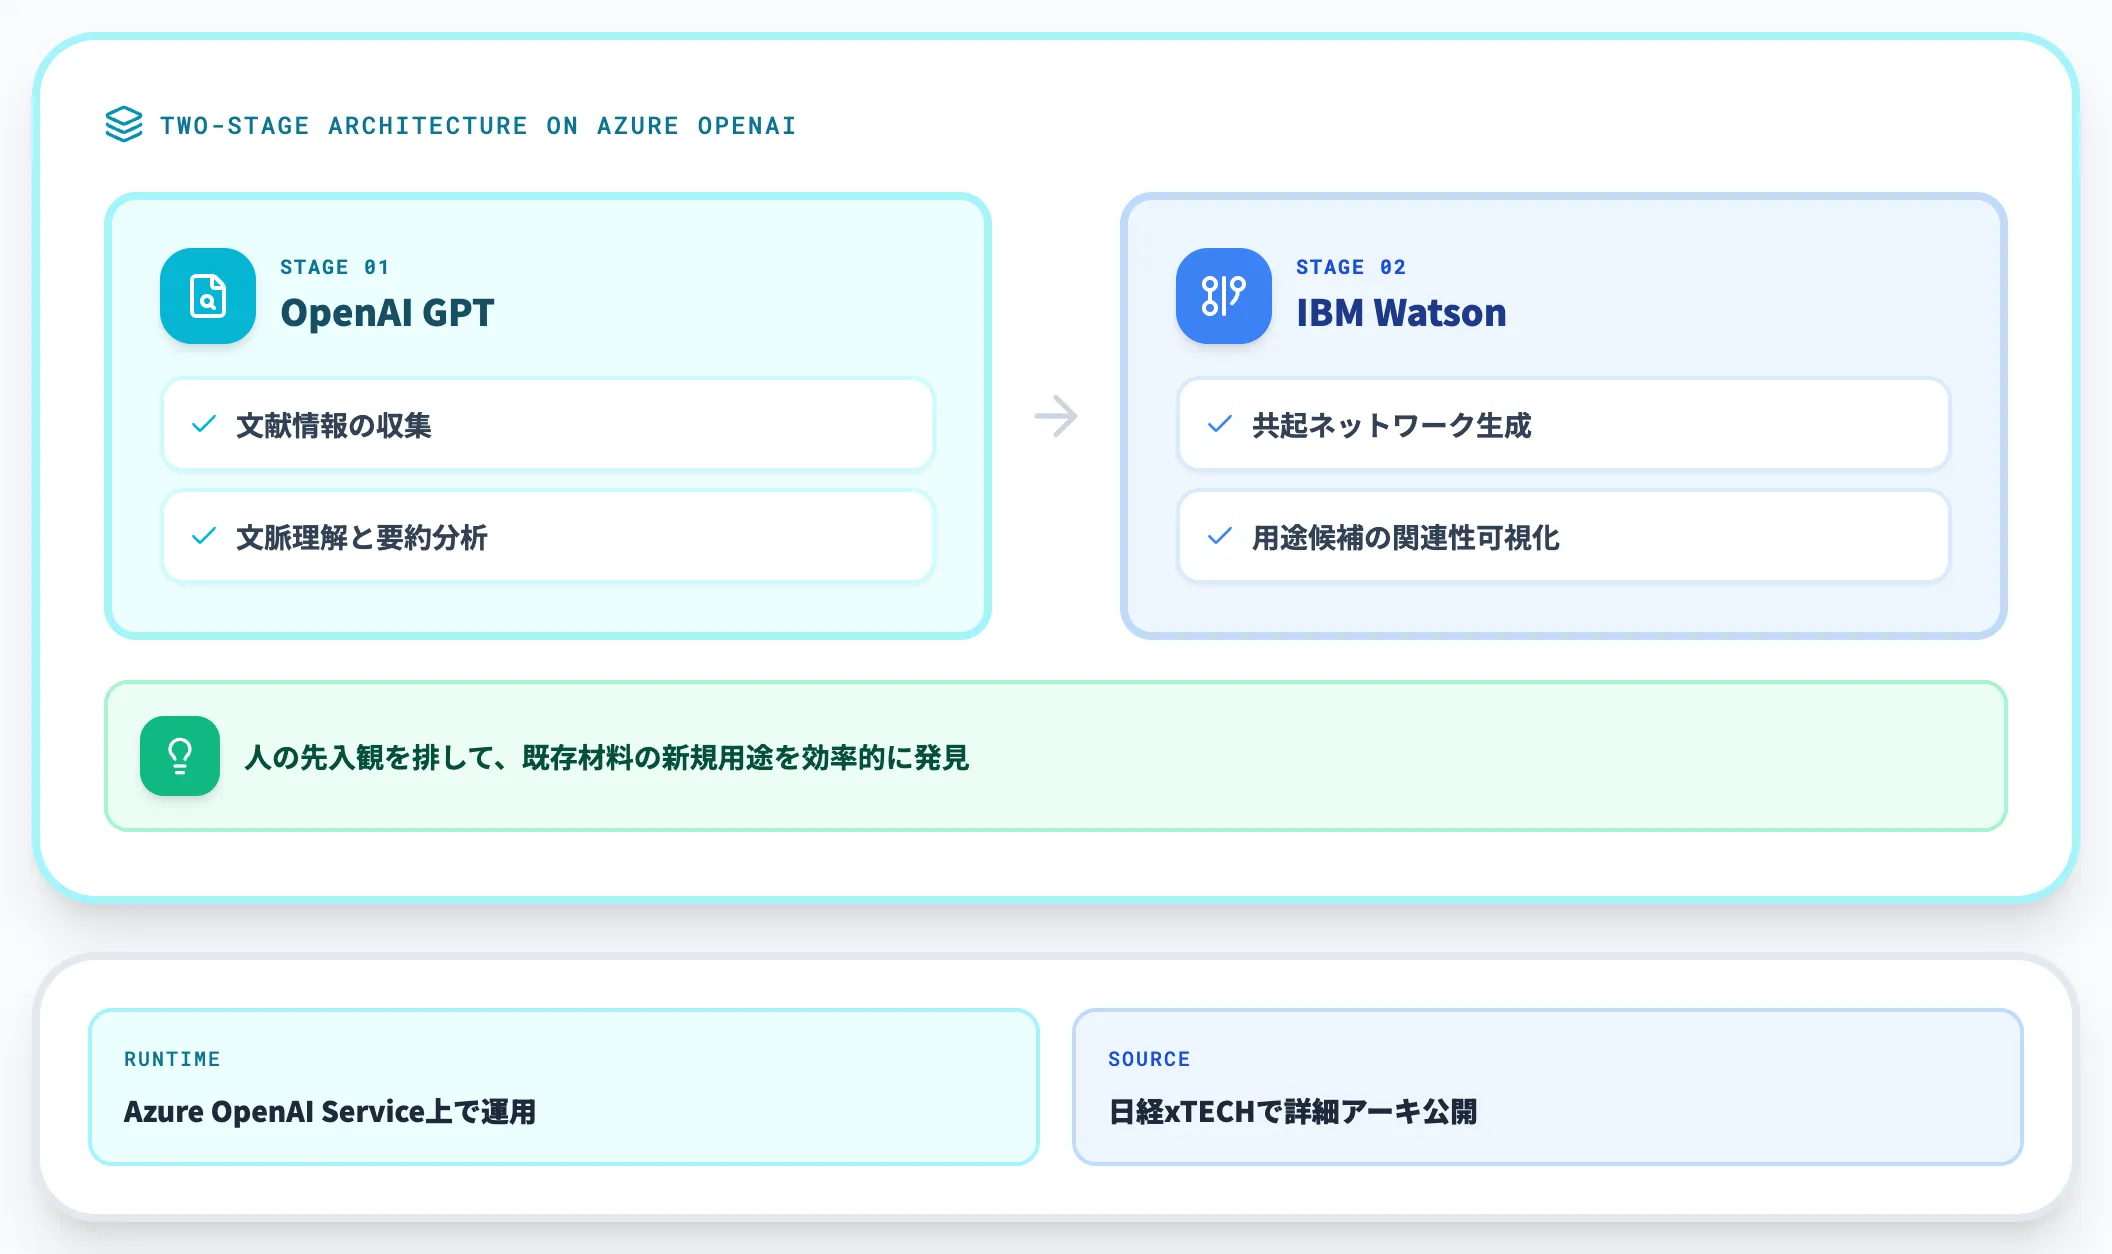
Task: Select the 文献情報の収集 text
Action: pyautogui.click(x=334, y=425)
